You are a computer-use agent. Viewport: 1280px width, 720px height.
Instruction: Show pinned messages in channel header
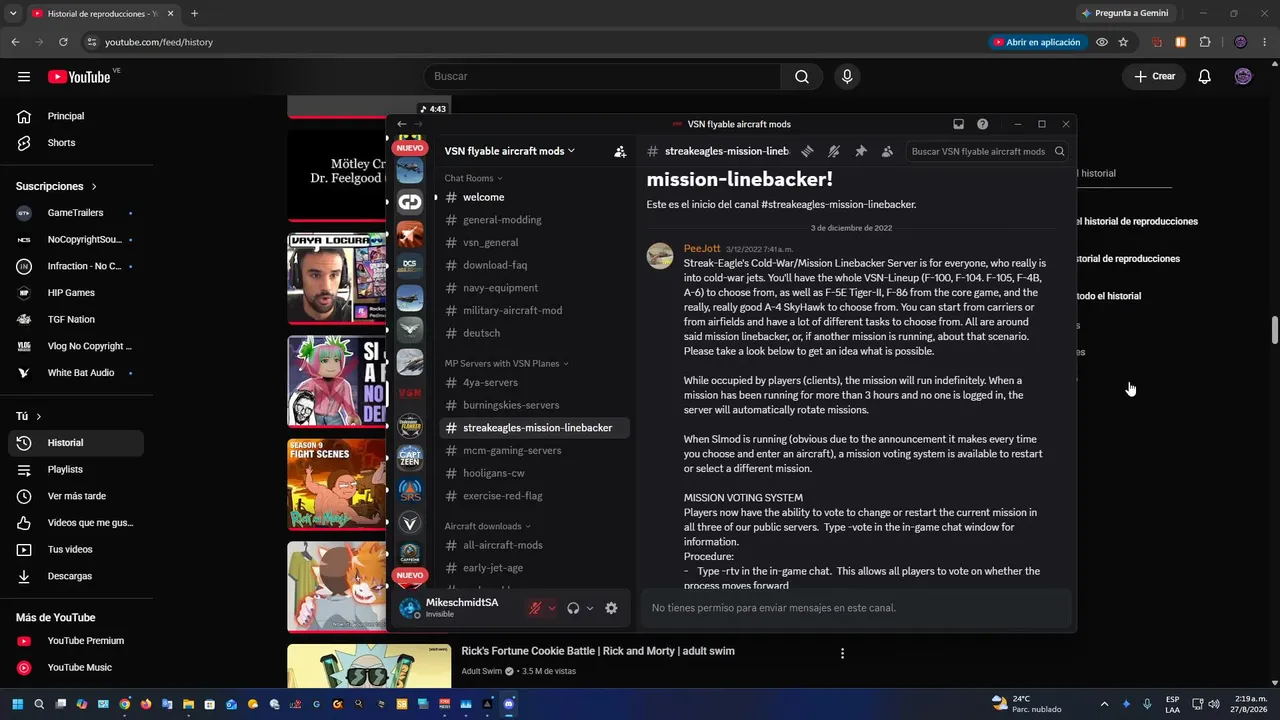[x=860, y=151]
